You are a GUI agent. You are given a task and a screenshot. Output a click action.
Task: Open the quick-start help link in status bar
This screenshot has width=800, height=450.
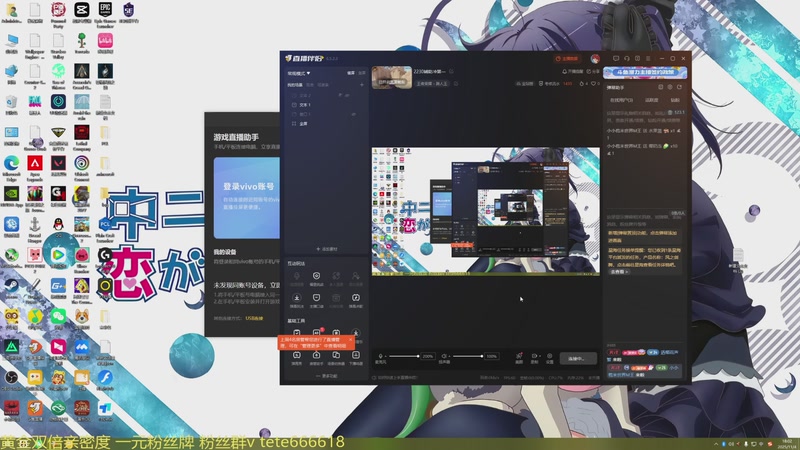pyautogui.click(x=395, y=378)
